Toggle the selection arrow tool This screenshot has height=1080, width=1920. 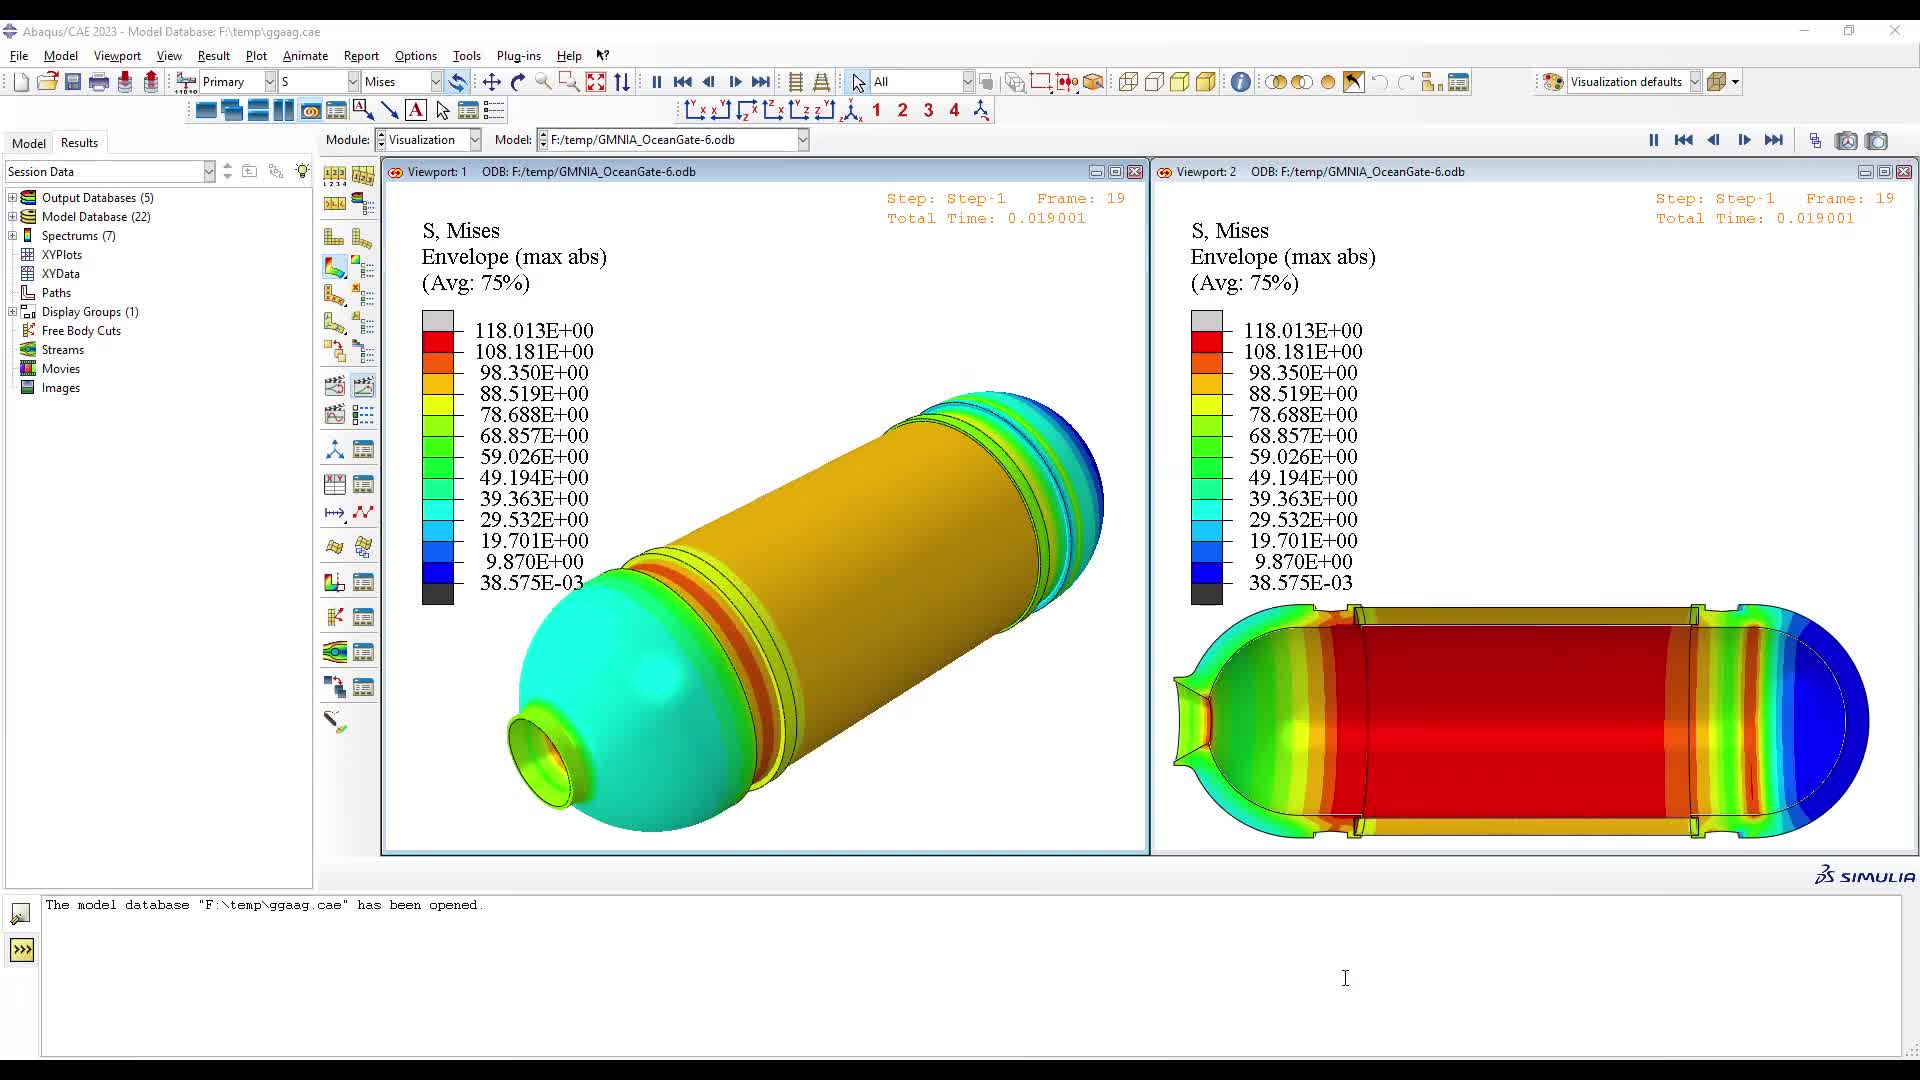(x=857, y=82)
